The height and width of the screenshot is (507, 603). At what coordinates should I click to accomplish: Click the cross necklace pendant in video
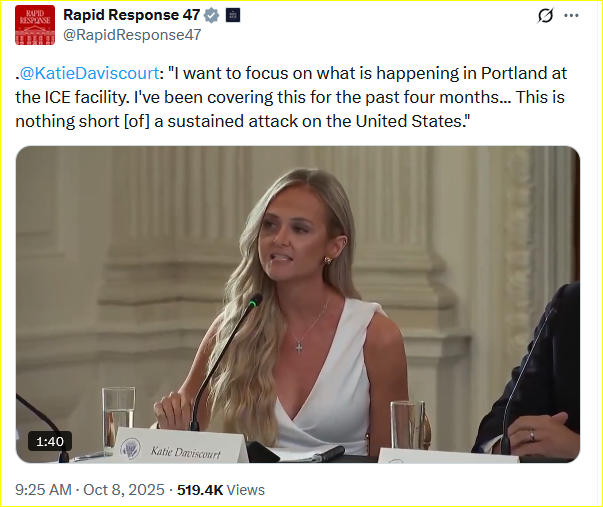pyautogui.click(x=299, y=347)
